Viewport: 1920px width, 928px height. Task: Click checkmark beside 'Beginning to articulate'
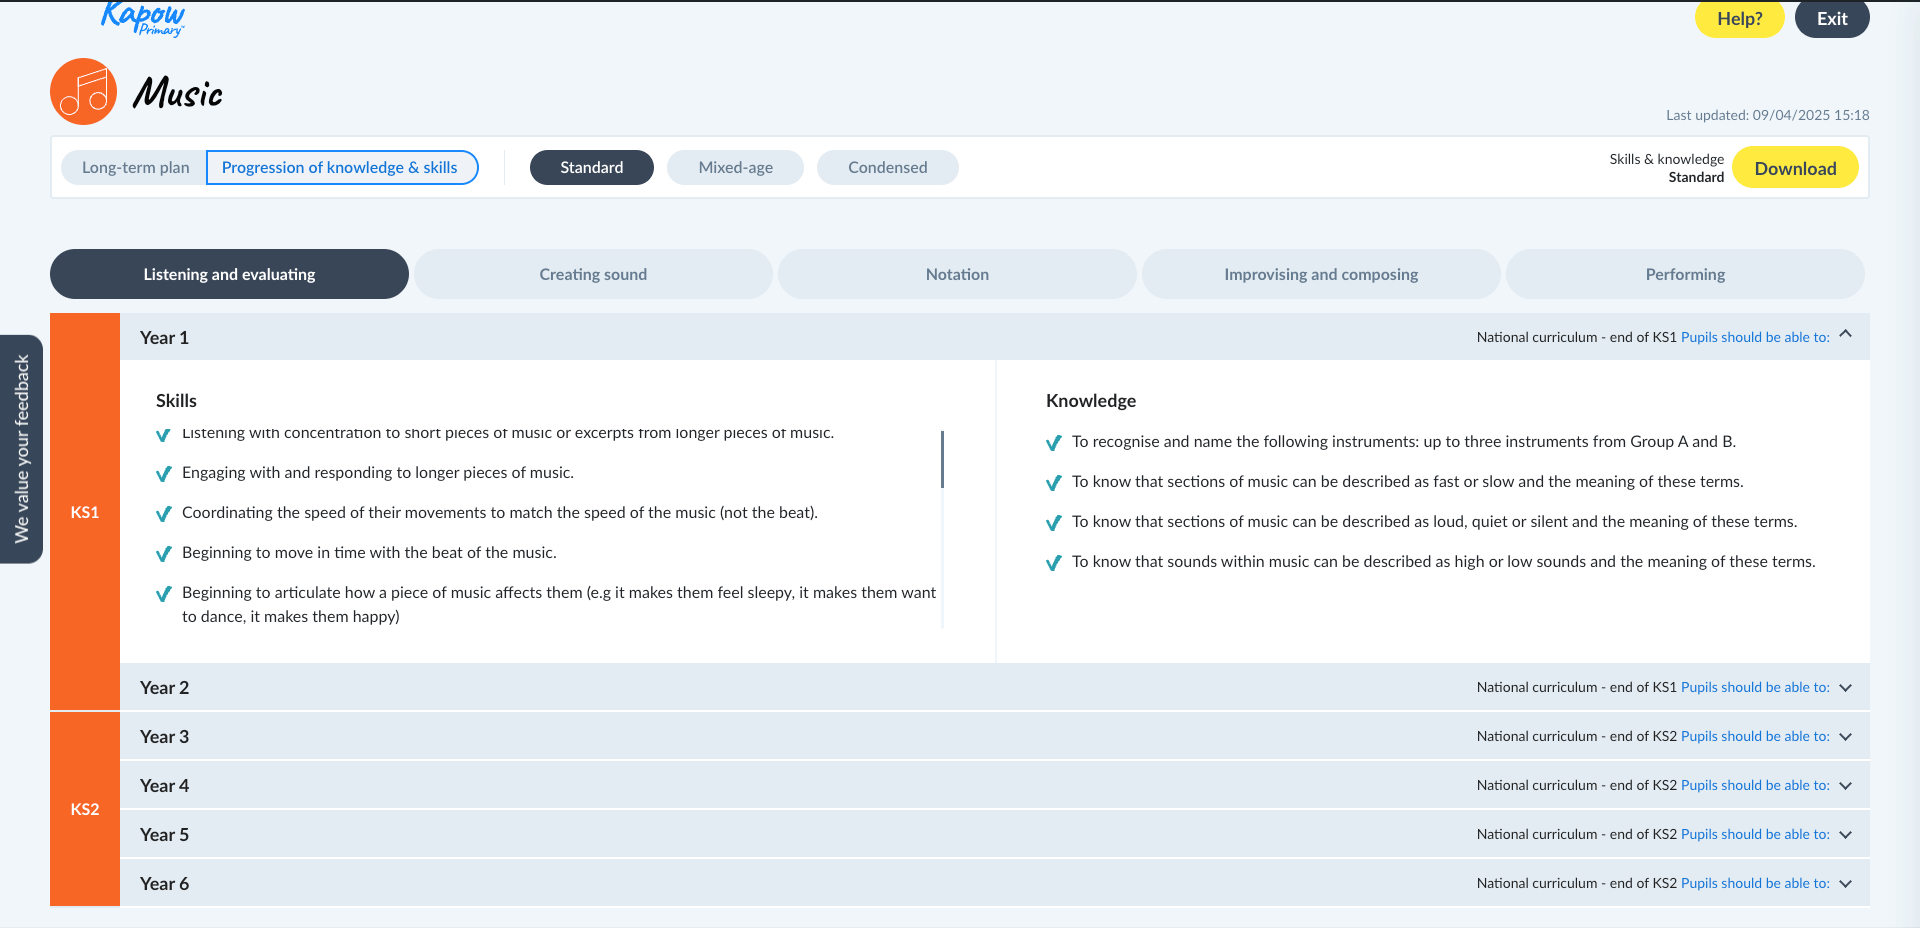tap(164, 594)
